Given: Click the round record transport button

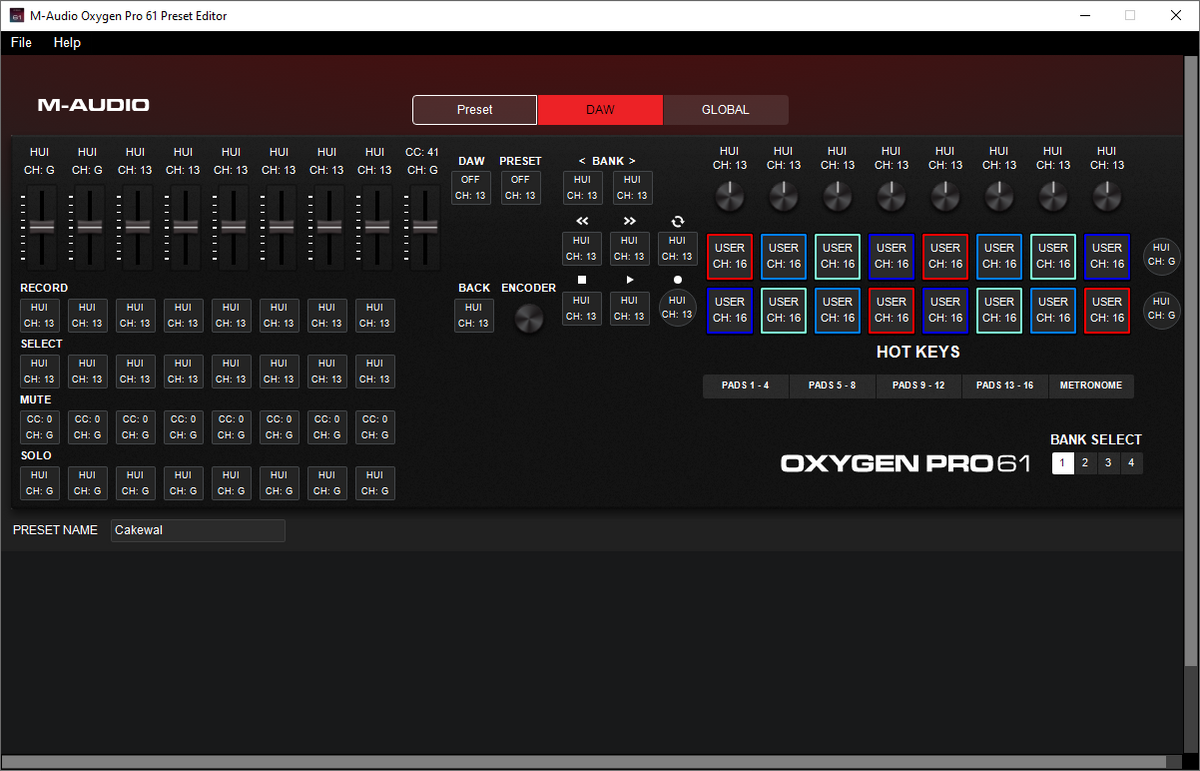Looking at the screenshot, I should coord(677,308).
